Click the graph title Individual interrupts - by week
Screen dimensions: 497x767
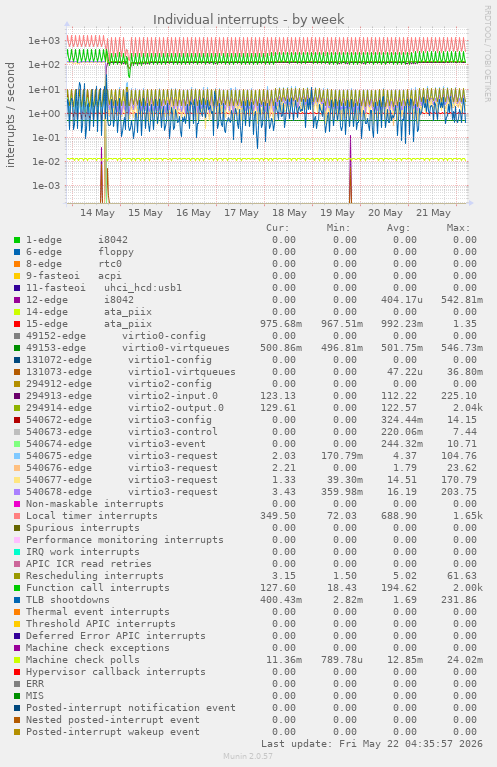[x=248, y=19]
